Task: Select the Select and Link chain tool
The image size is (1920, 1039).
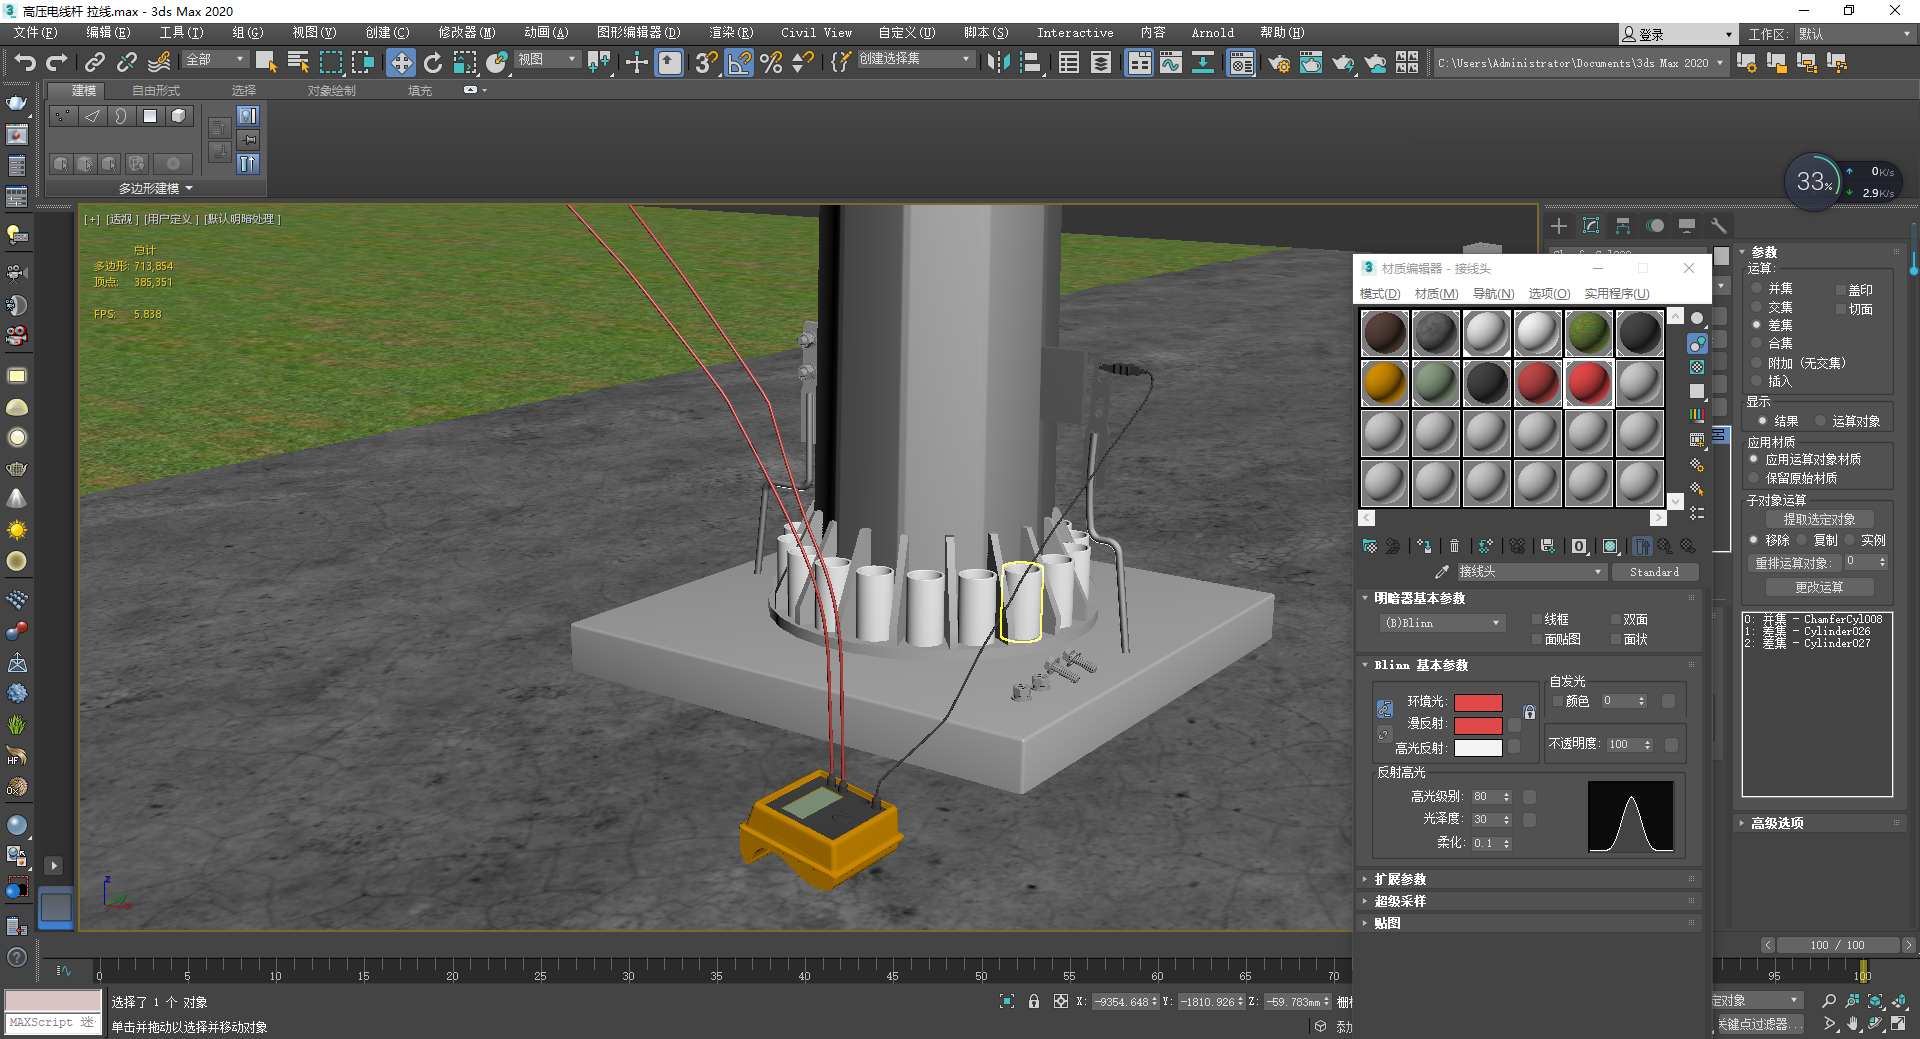Action: tap(95, 63)
